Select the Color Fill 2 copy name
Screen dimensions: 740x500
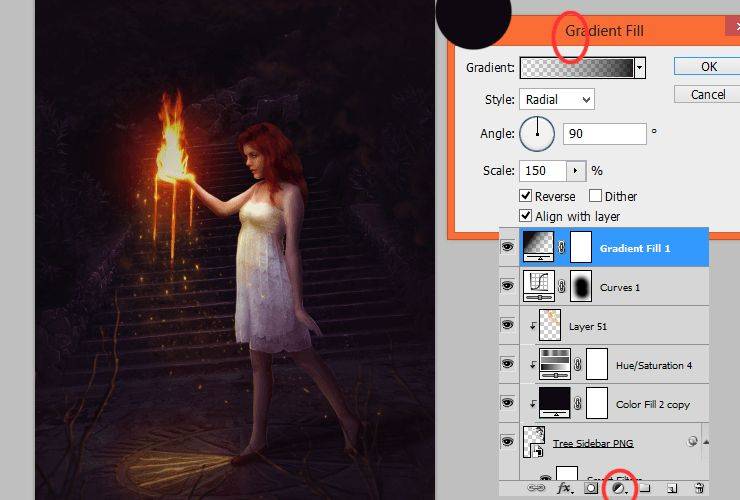tap(653, 404)
